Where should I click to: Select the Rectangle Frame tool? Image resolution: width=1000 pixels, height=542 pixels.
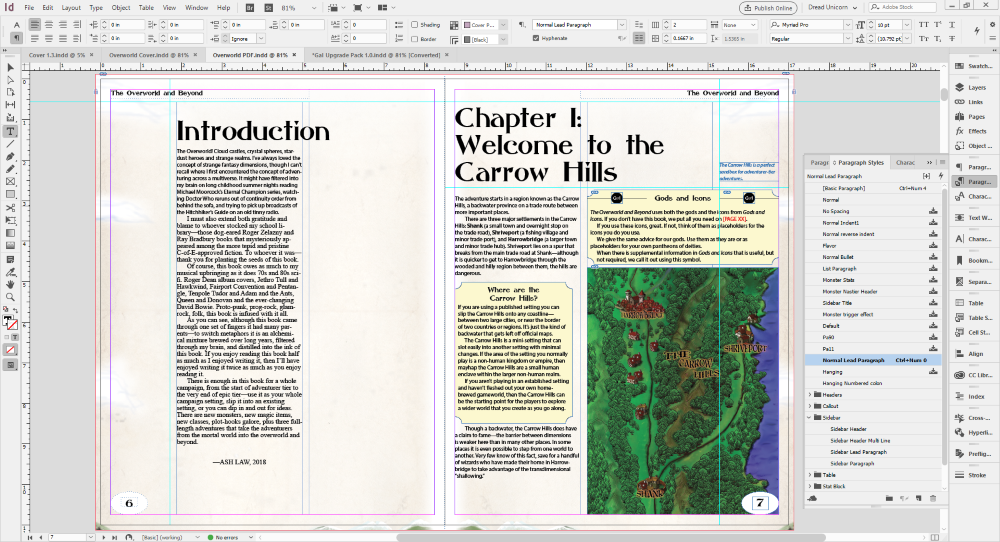[10, 182]
